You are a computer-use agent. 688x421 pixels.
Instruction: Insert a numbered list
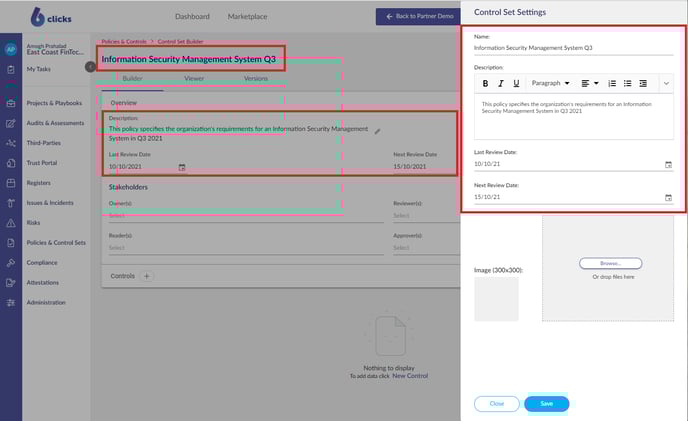pos(612,83)
